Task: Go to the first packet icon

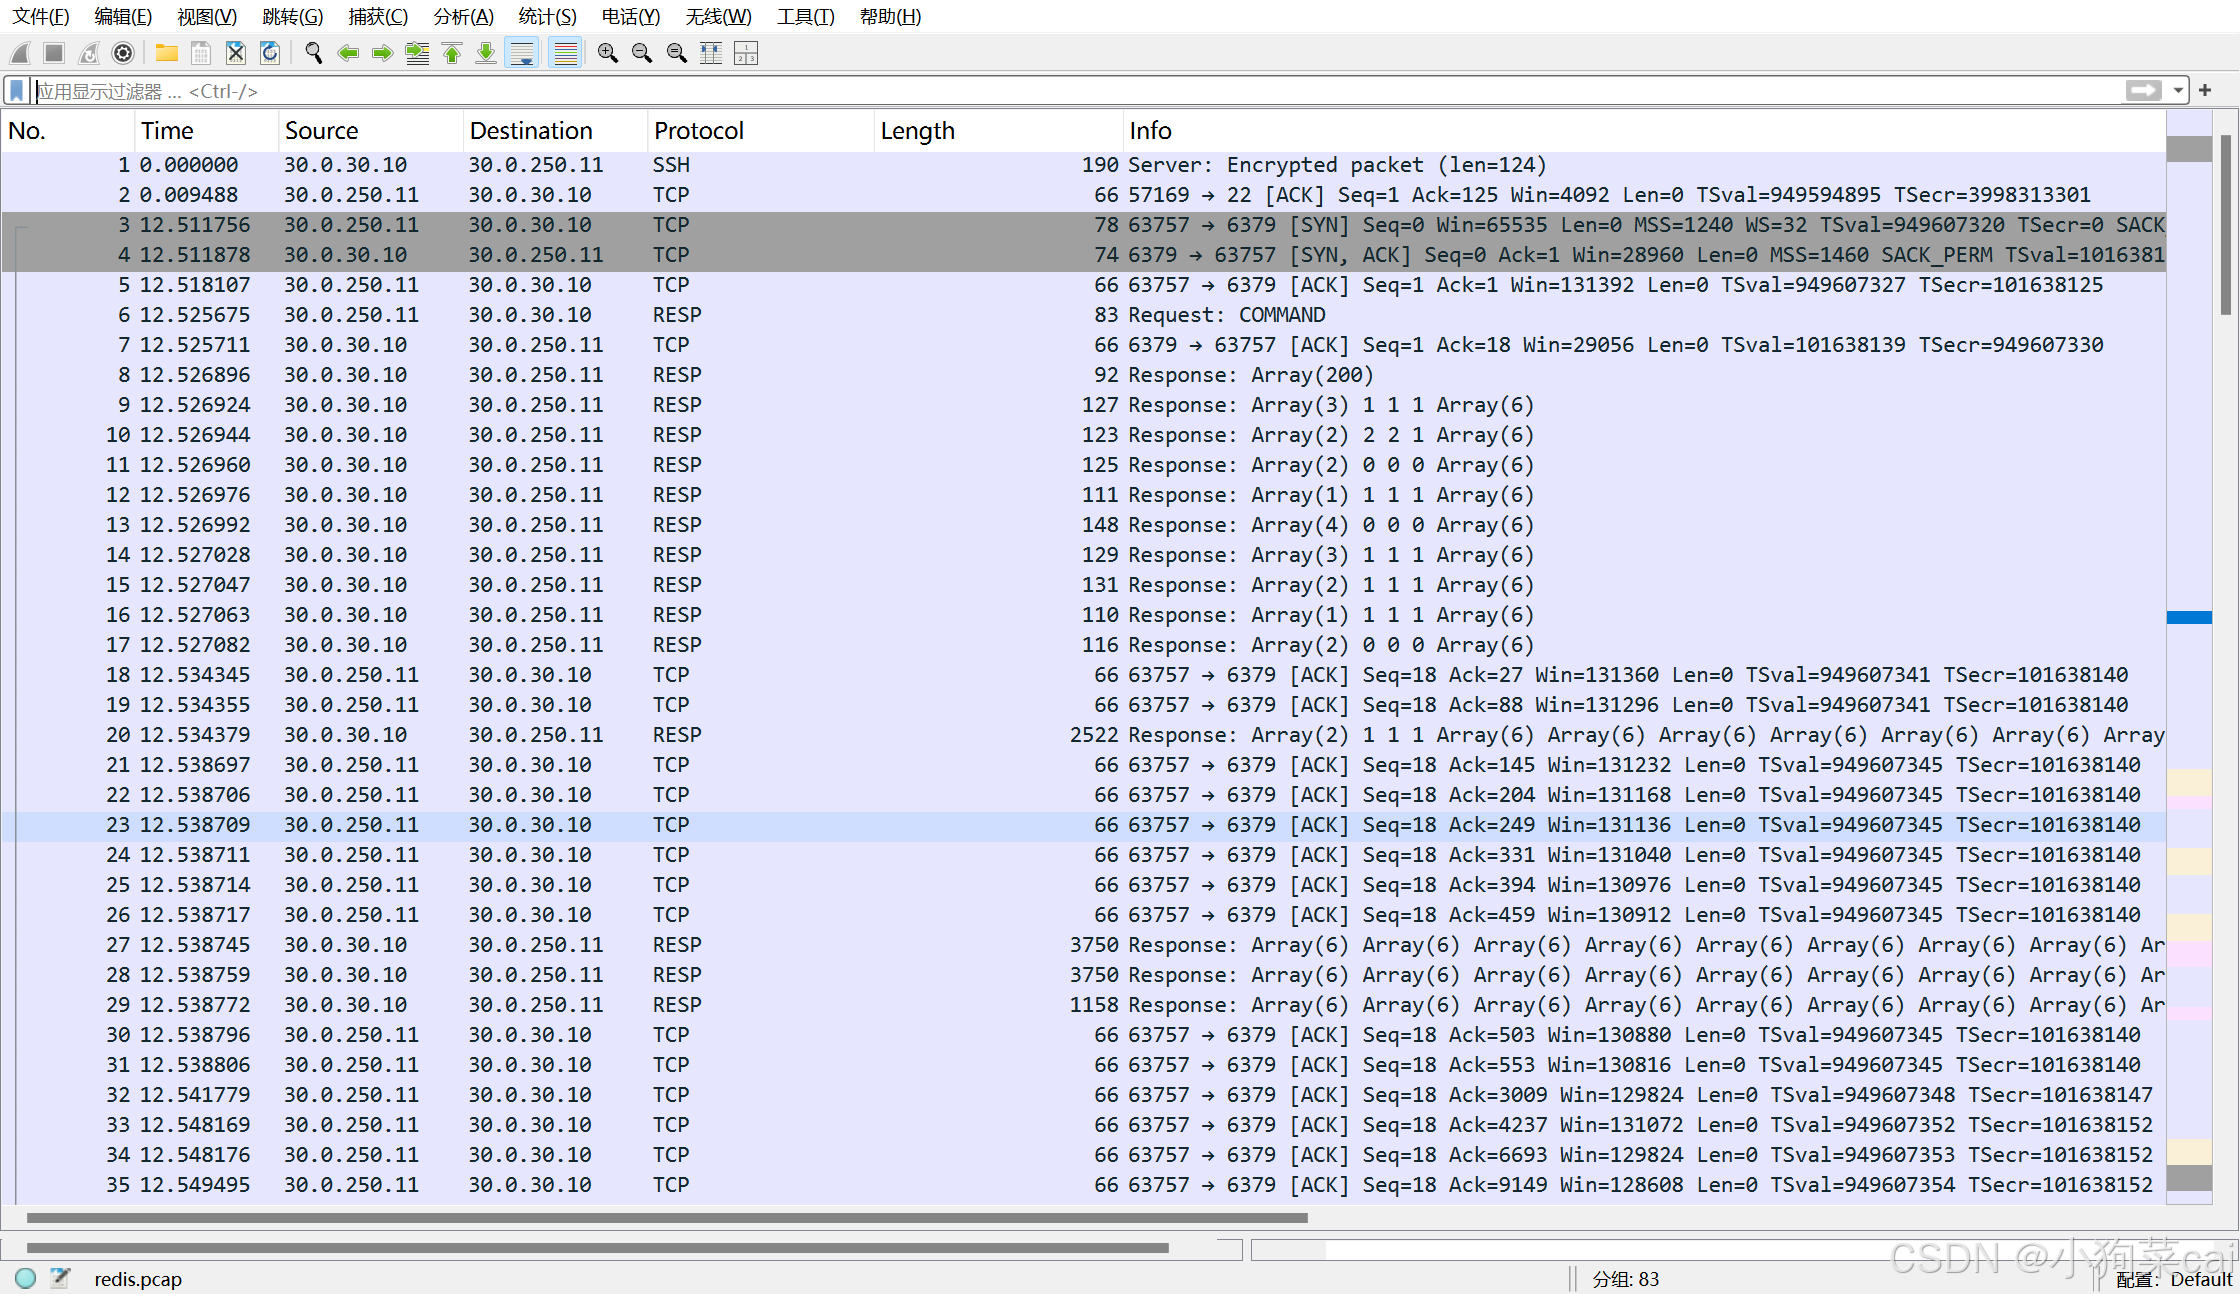Action: tap(452, 53)
